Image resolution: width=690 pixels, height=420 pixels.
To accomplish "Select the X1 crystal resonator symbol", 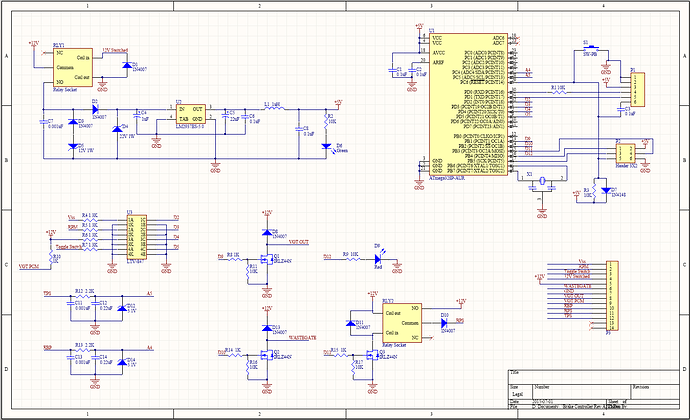I will click(542, 180).
